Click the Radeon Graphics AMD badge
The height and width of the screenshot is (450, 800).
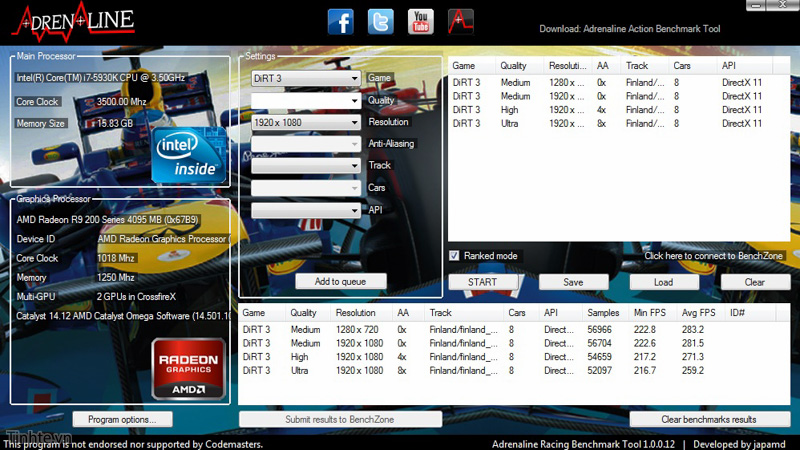188,369
